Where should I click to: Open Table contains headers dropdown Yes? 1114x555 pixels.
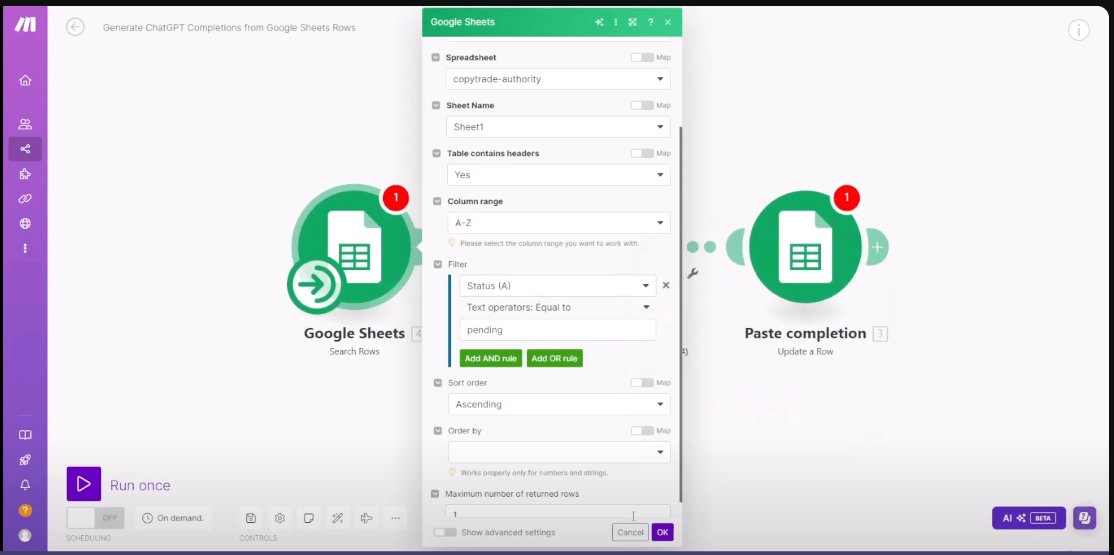(x=558, y=175)
